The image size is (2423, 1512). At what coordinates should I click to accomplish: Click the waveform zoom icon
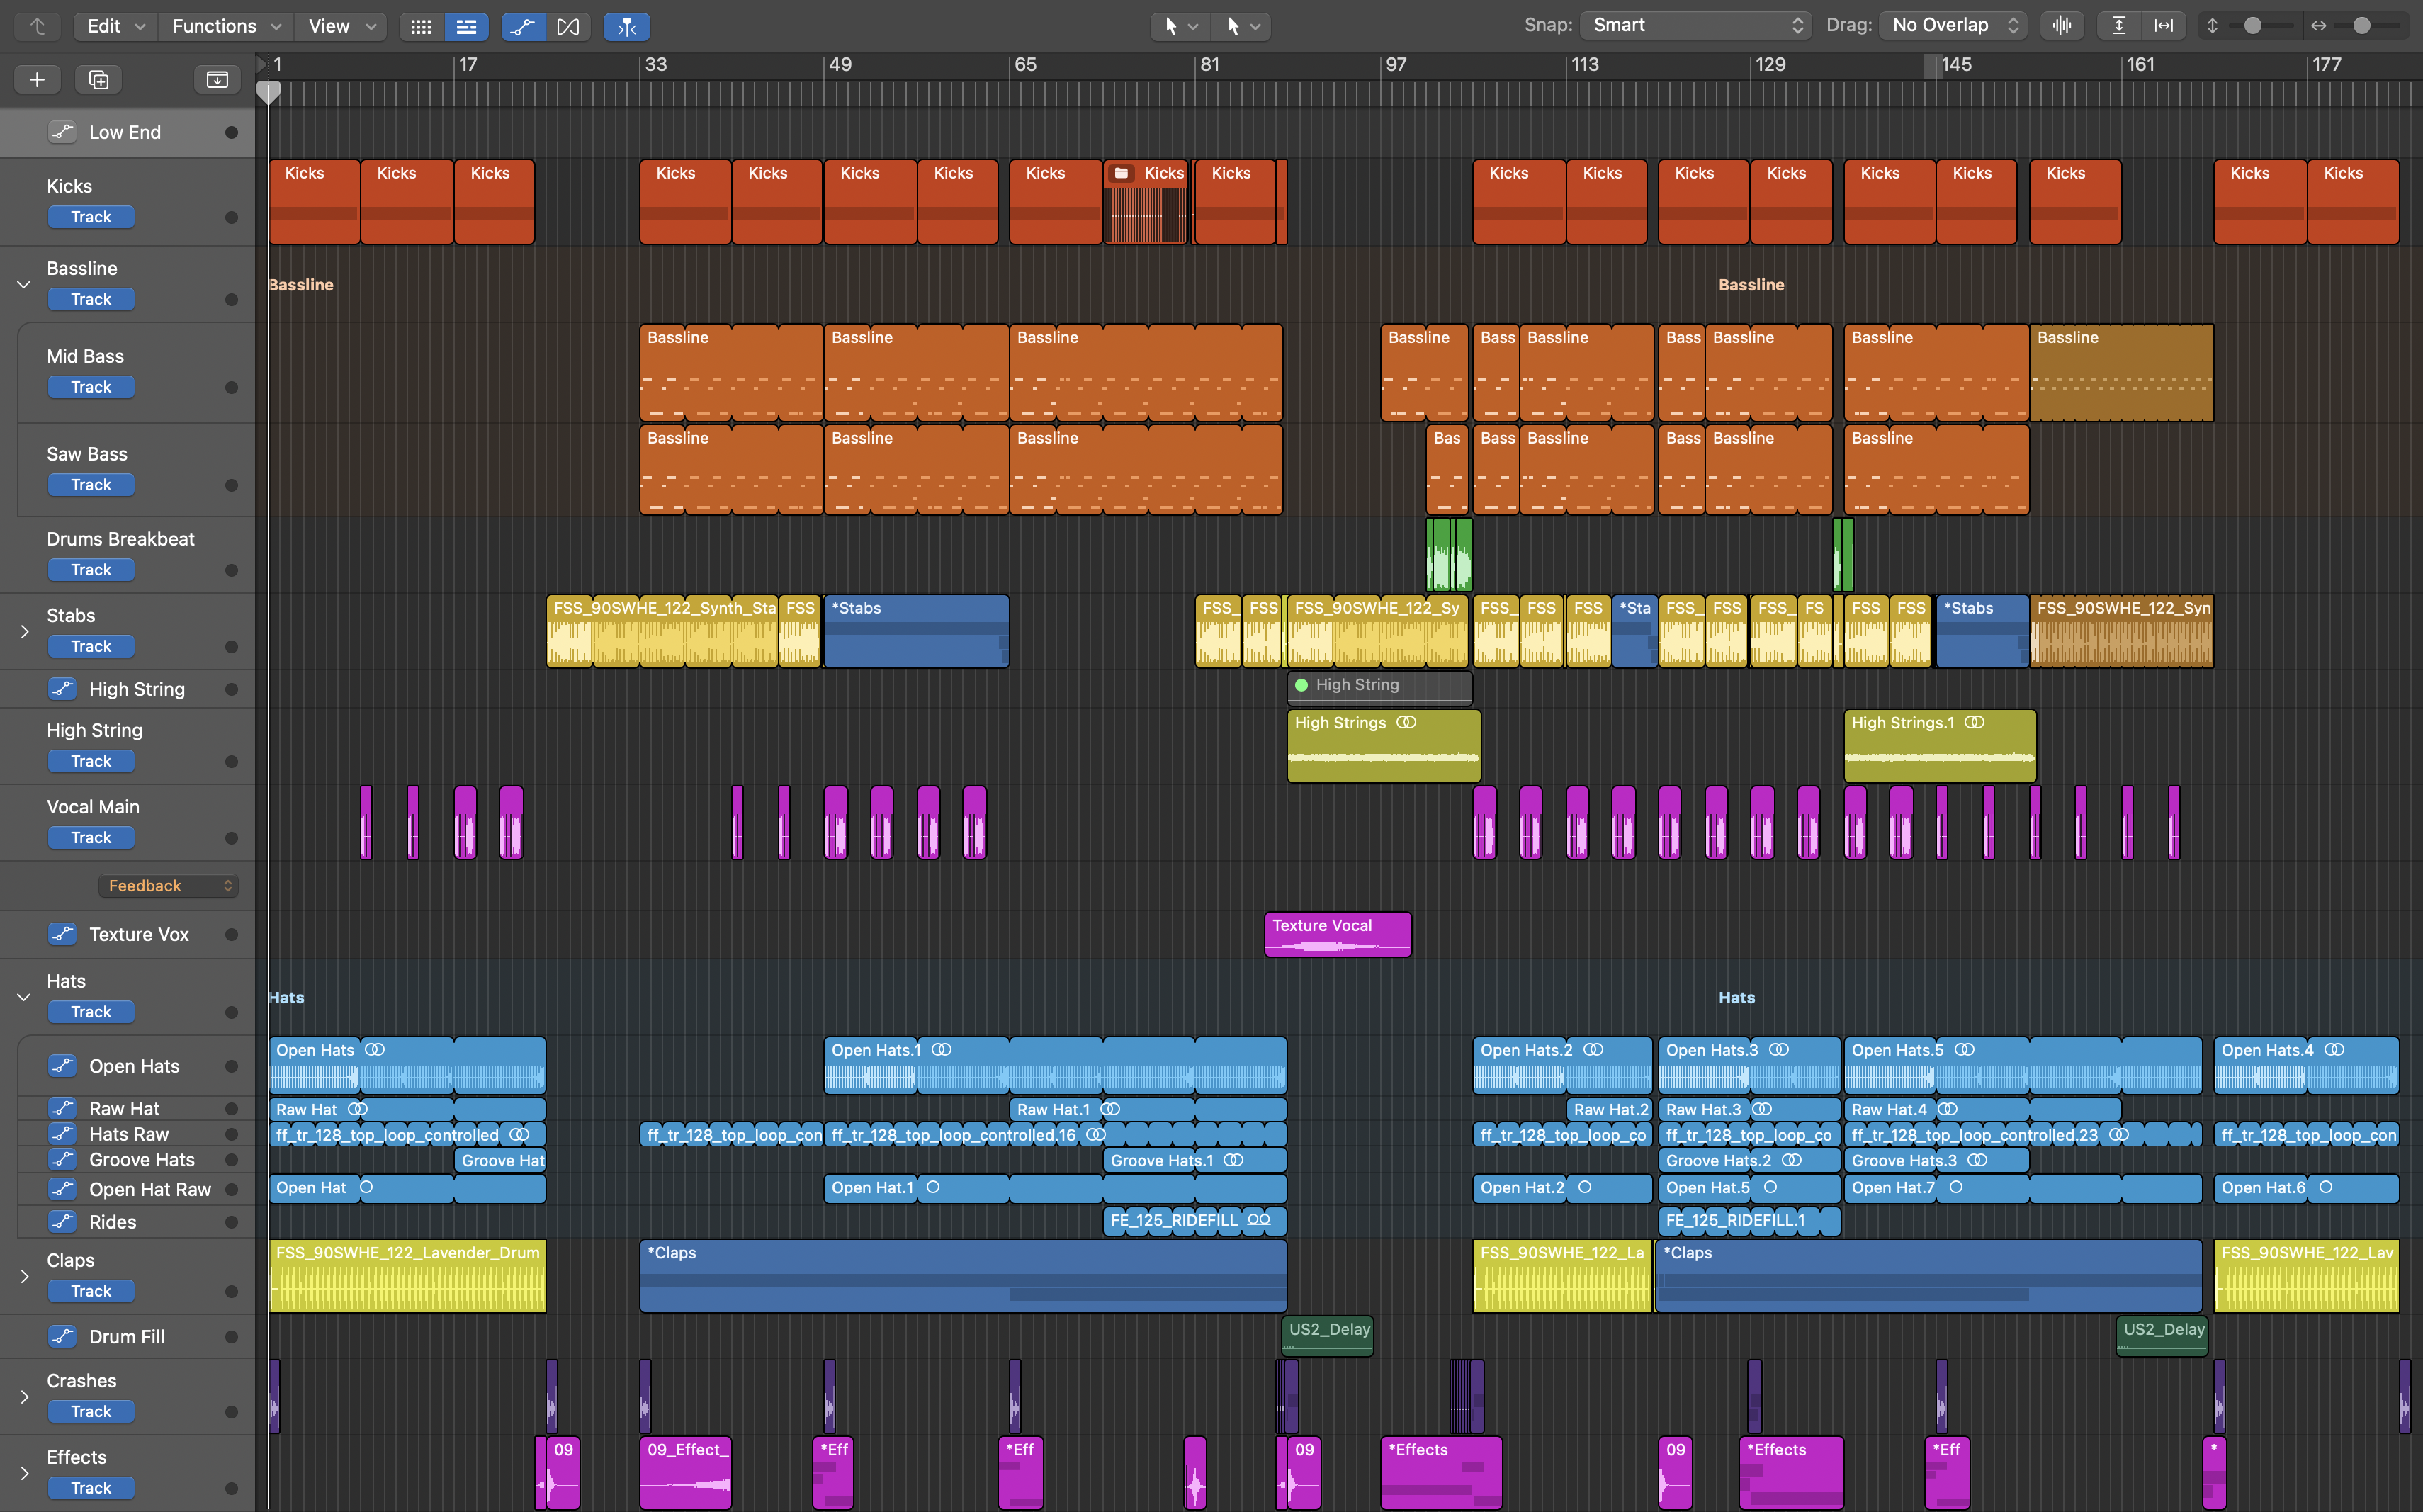pyautogui.click(x=2062, y=25)
